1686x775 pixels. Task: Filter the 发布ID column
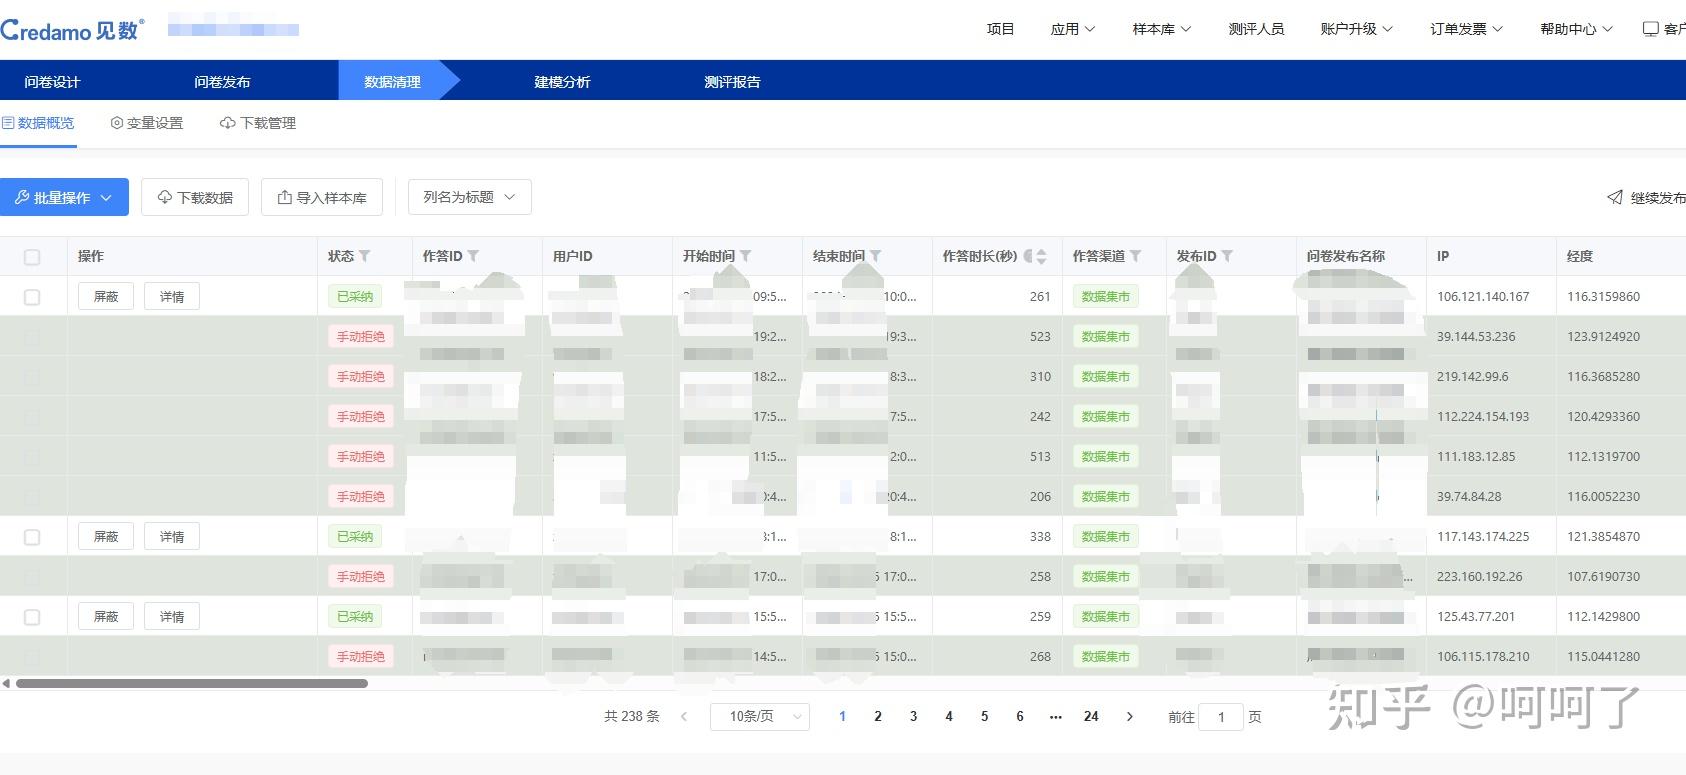point(1227,257)
